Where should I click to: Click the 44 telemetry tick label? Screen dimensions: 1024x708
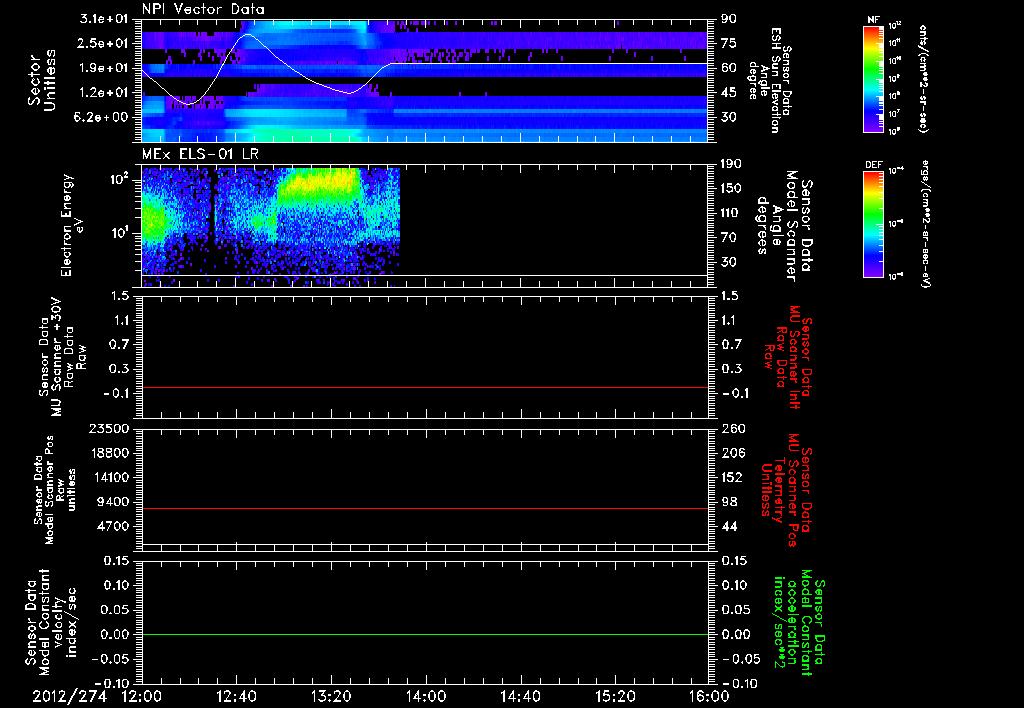(729, 526)
